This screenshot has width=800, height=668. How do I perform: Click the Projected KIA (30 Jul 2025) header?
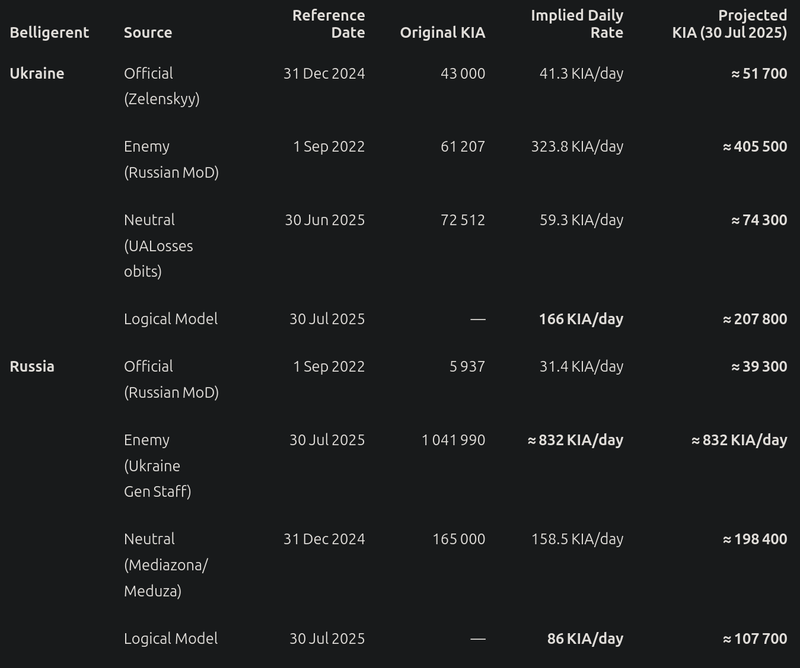[x=730, y=24]
